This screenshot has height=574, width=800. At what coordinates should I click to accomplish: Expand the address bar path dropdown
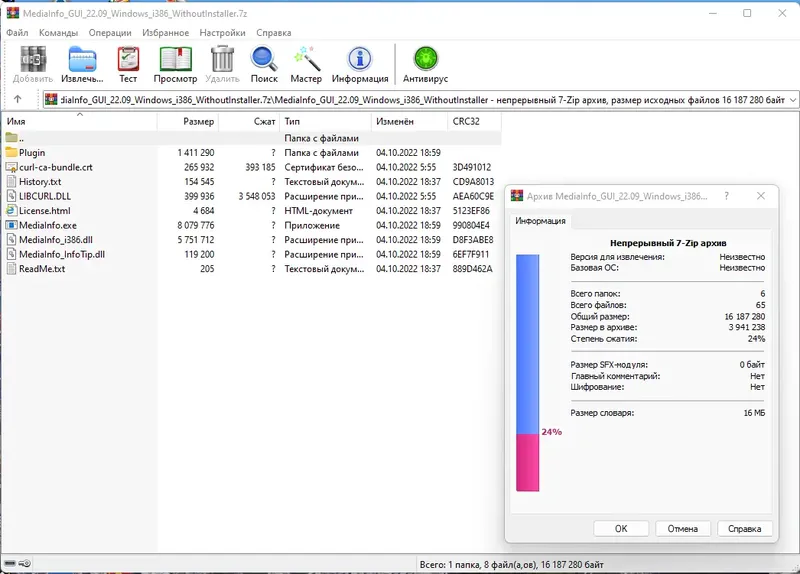[x=793, y=99]
